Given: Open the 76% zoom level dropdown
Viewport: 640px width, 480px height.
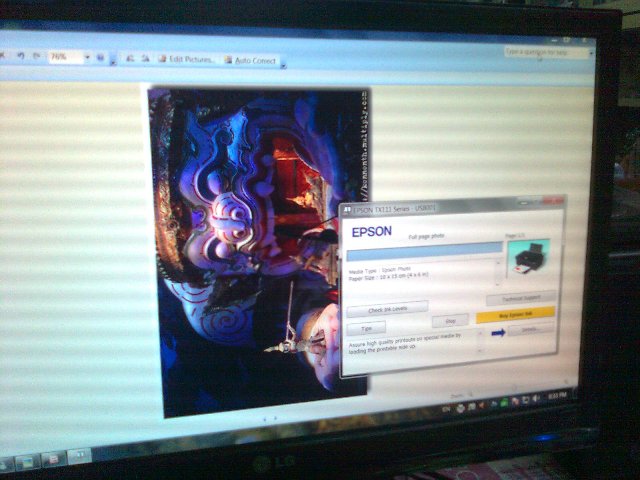Looking at the screenshot, I should 87,58.
